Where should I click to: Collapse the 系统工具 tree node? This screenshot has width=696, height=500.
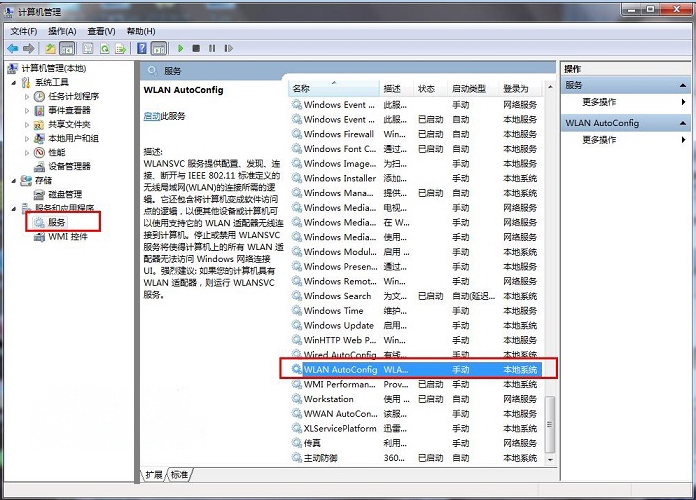(x=14, y=83)
